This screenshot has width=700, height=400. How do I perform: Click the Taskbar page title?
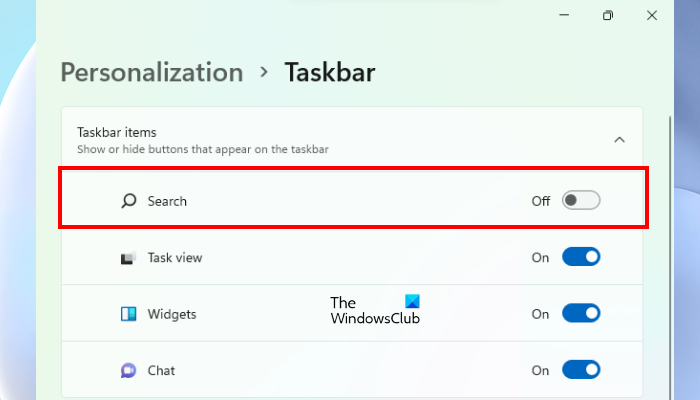click(x=330, y=72)
